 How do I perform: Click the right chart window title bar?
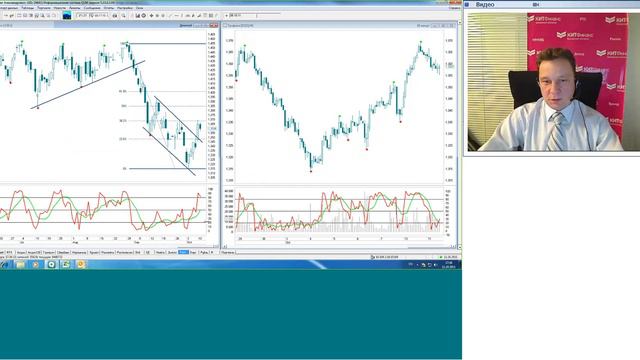tap(339, 25)
